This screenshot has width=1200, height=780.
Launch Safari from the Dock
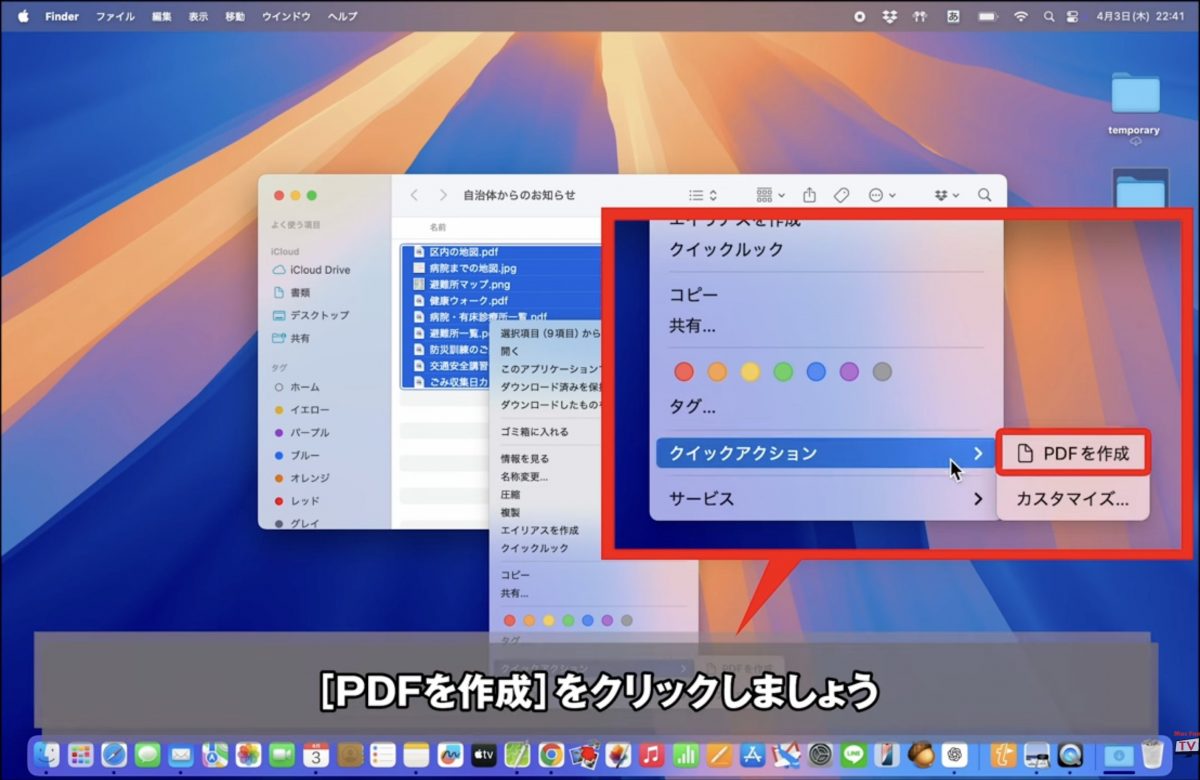point(114,755)
